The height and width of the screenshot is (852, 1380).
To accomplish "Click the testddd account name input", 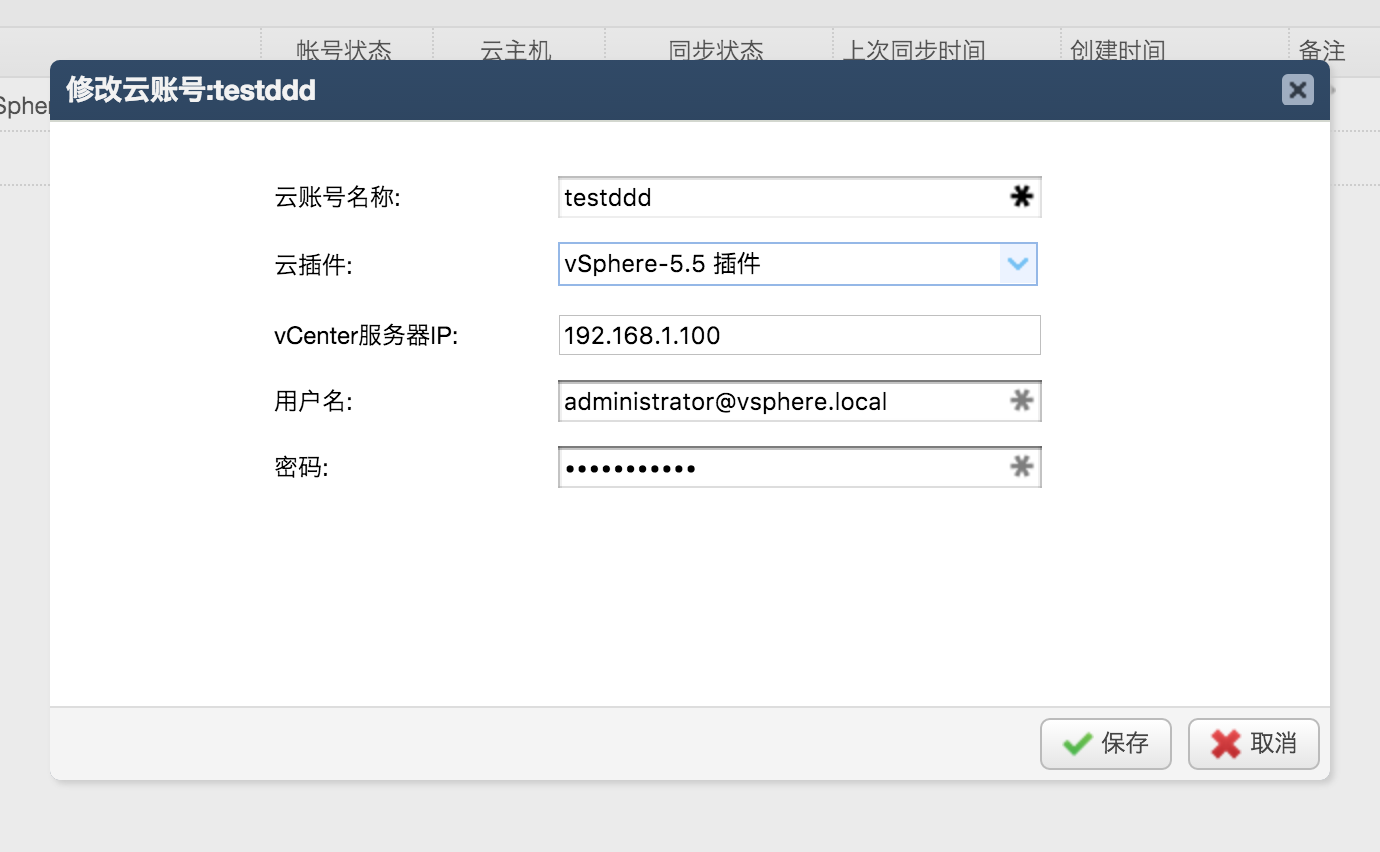I will pos(790,197).
